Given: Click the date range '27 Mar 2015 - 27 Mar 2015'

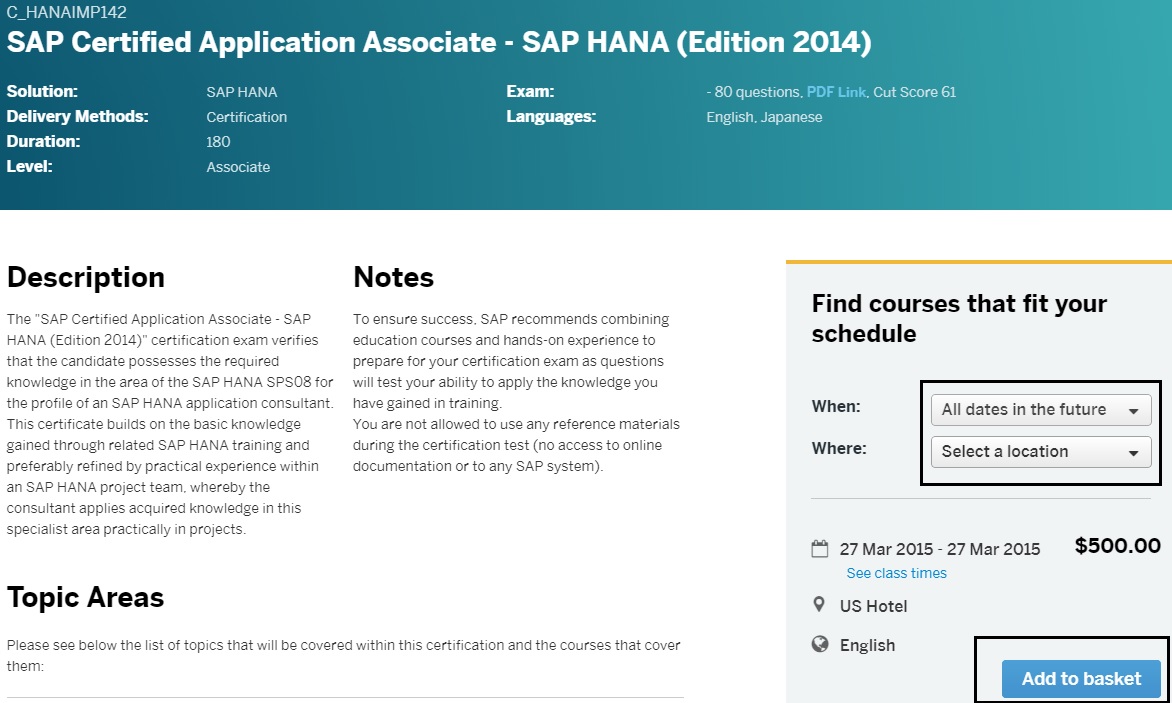Looking at the screenshot, I should tap(940, 549).
